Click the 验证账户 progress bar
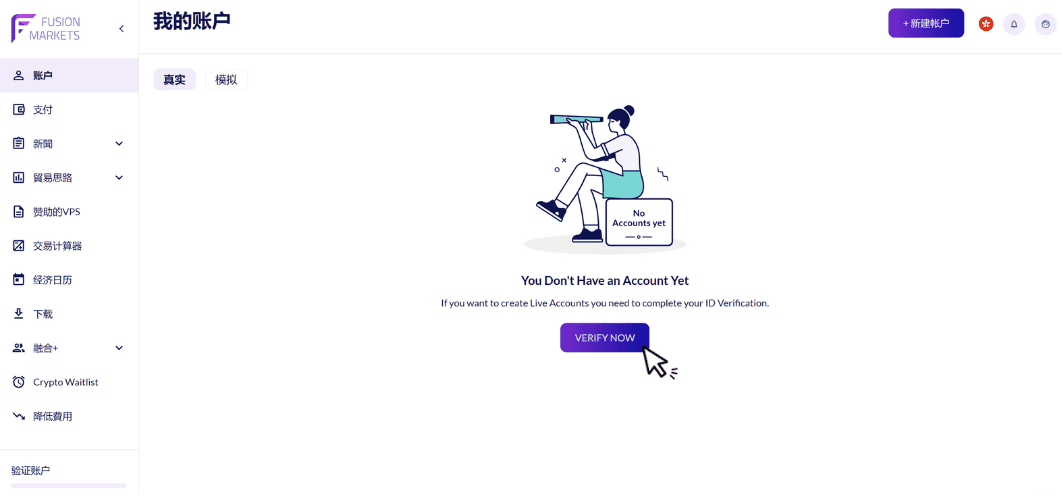This screenshot has width=1062, height=500. coord(68,486)
